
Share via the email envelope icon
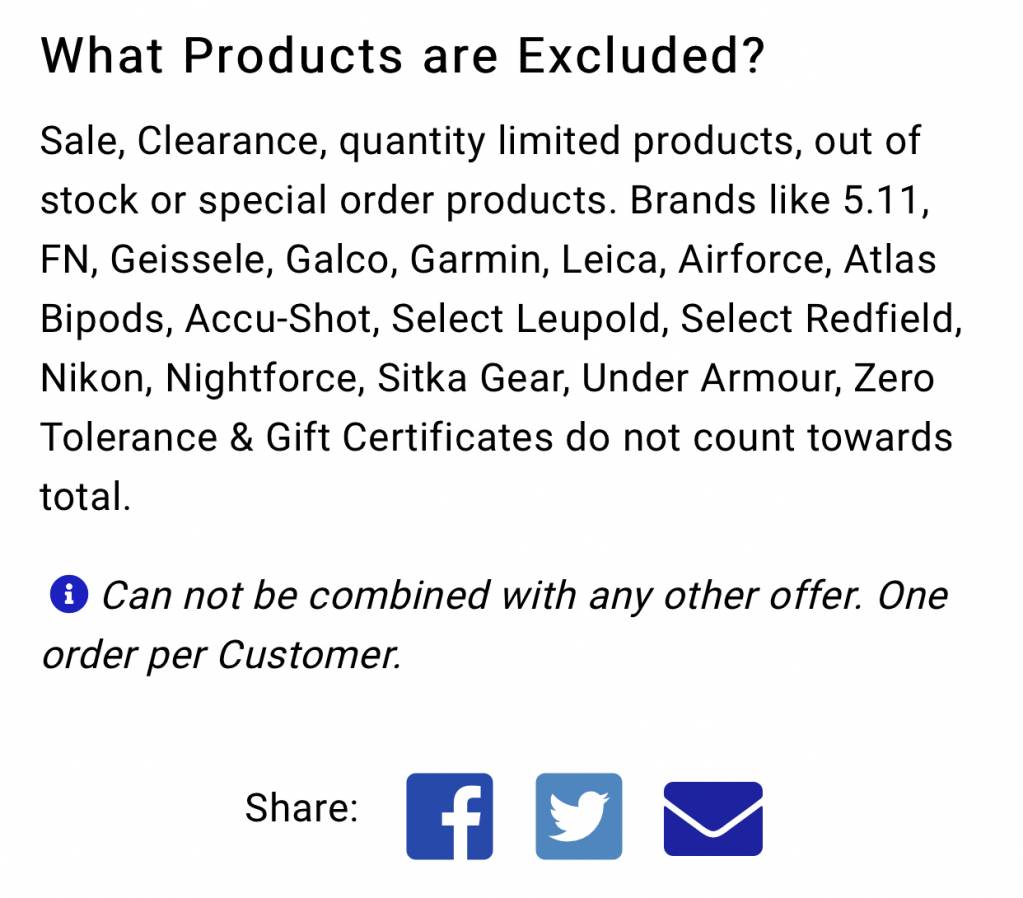point(713,818)
